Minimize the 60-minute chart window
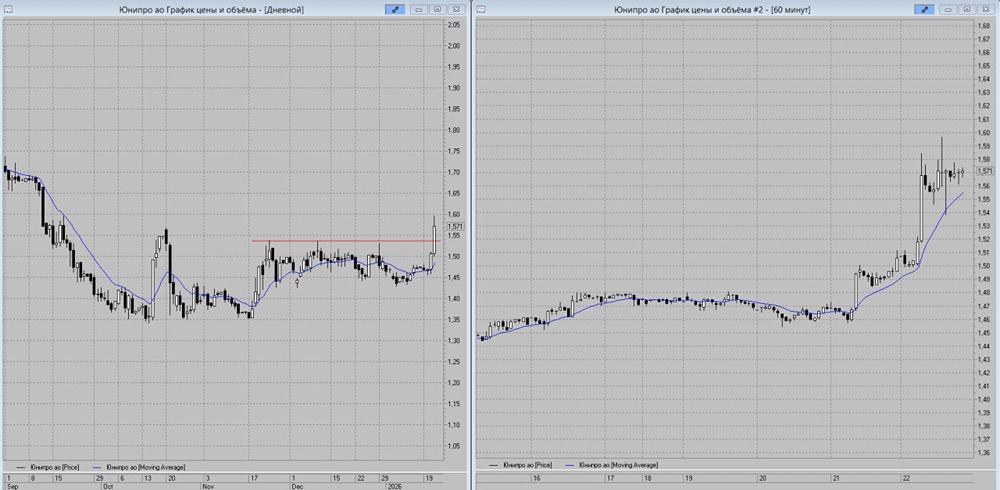1000x490 pixels. (950, 8)
